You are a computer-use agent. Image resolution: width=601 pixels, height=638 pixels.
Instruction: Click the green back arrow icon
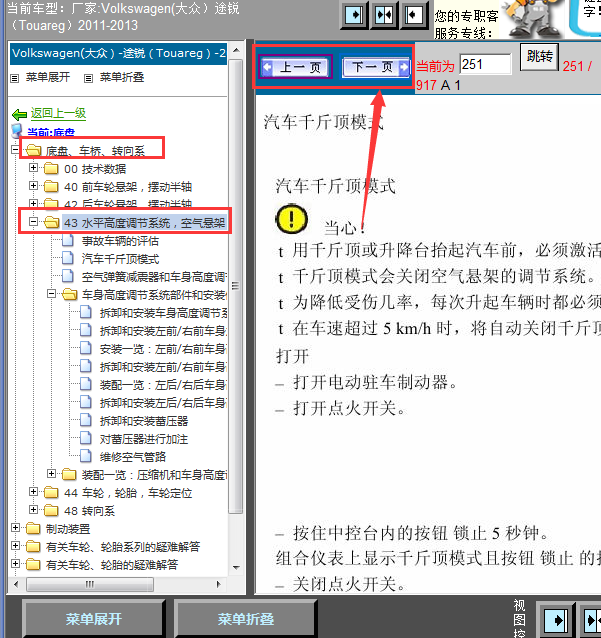pyautogui.click(x=19, y=115)
